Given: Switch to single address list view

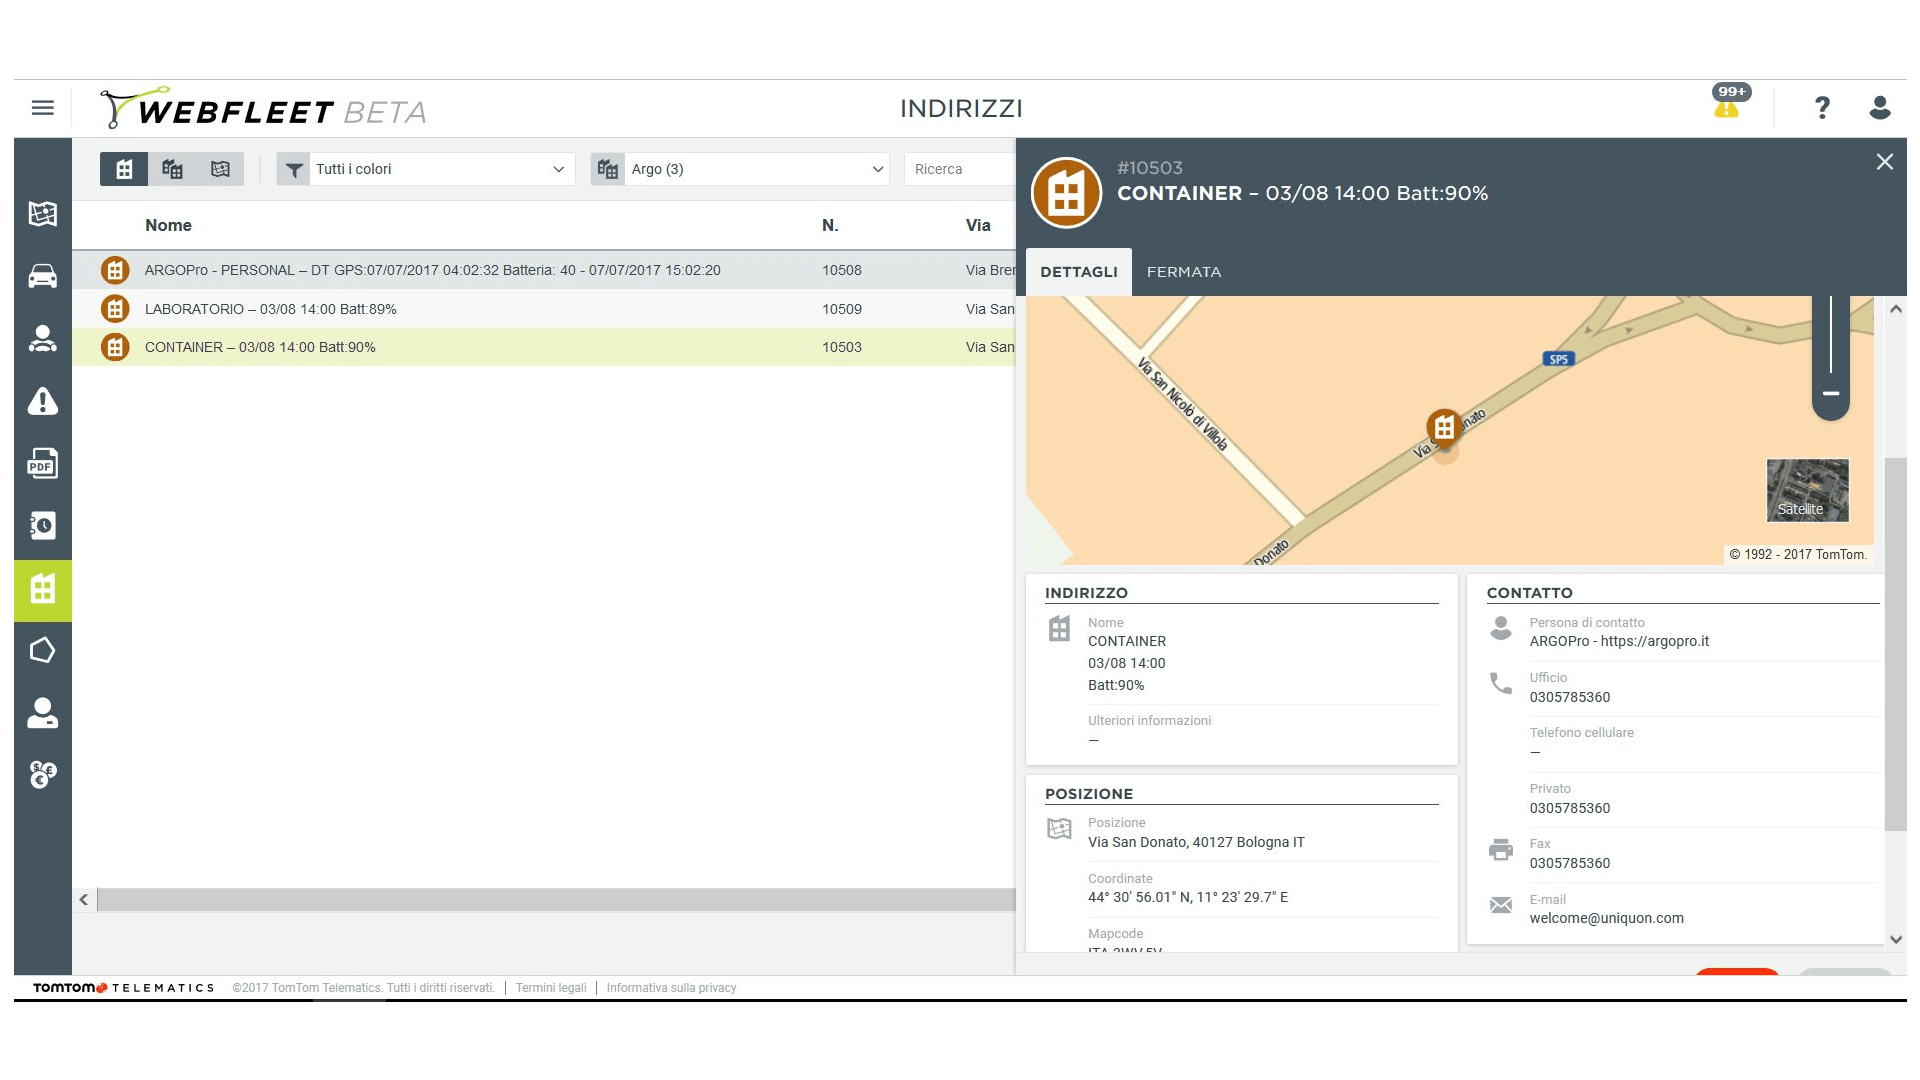Looking at the screenshot, I should (124, 169).
